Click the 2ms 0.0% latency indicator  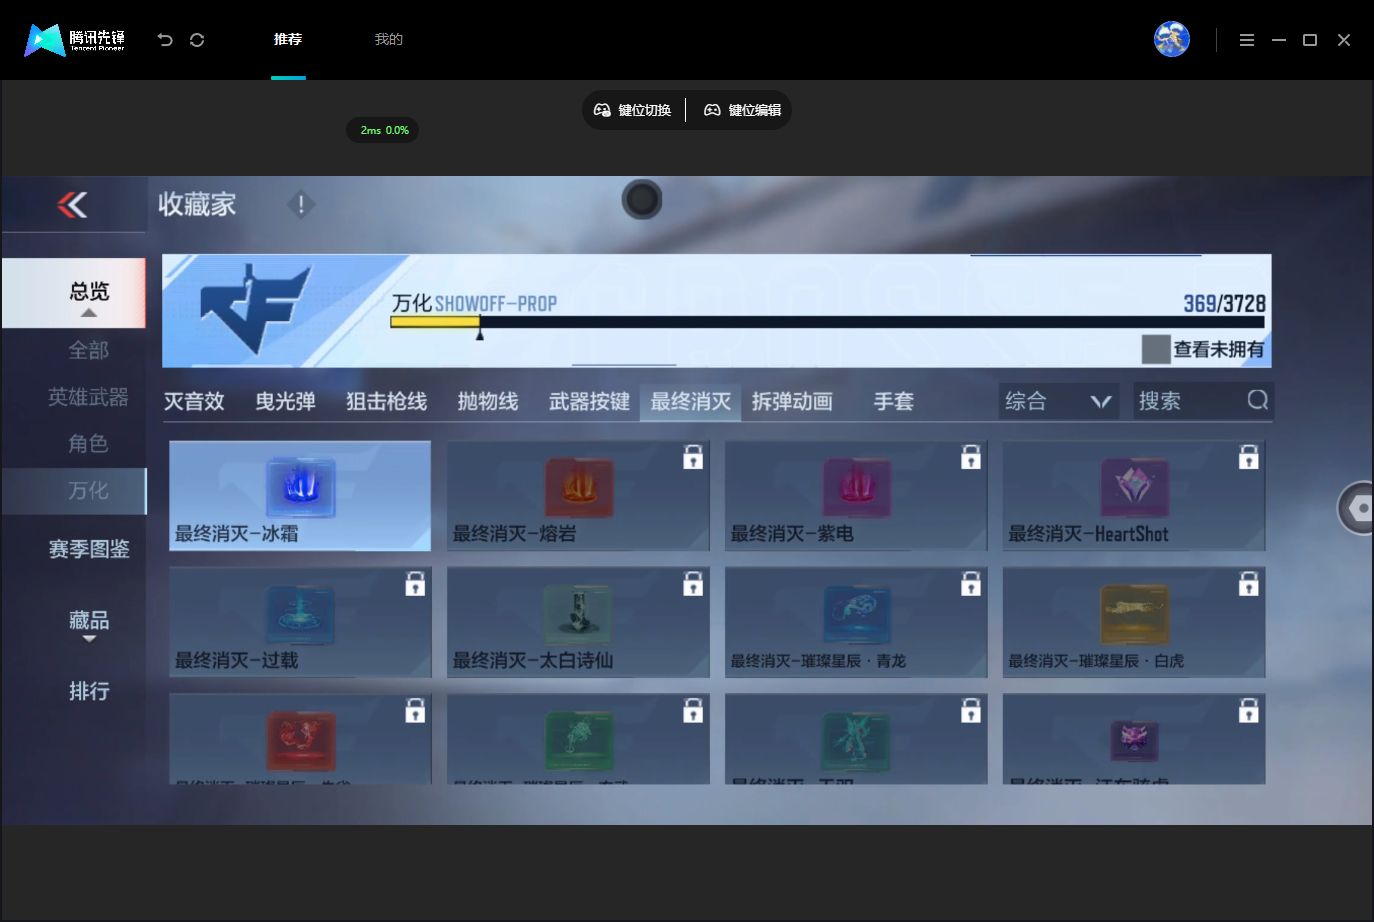coord(383,130)
